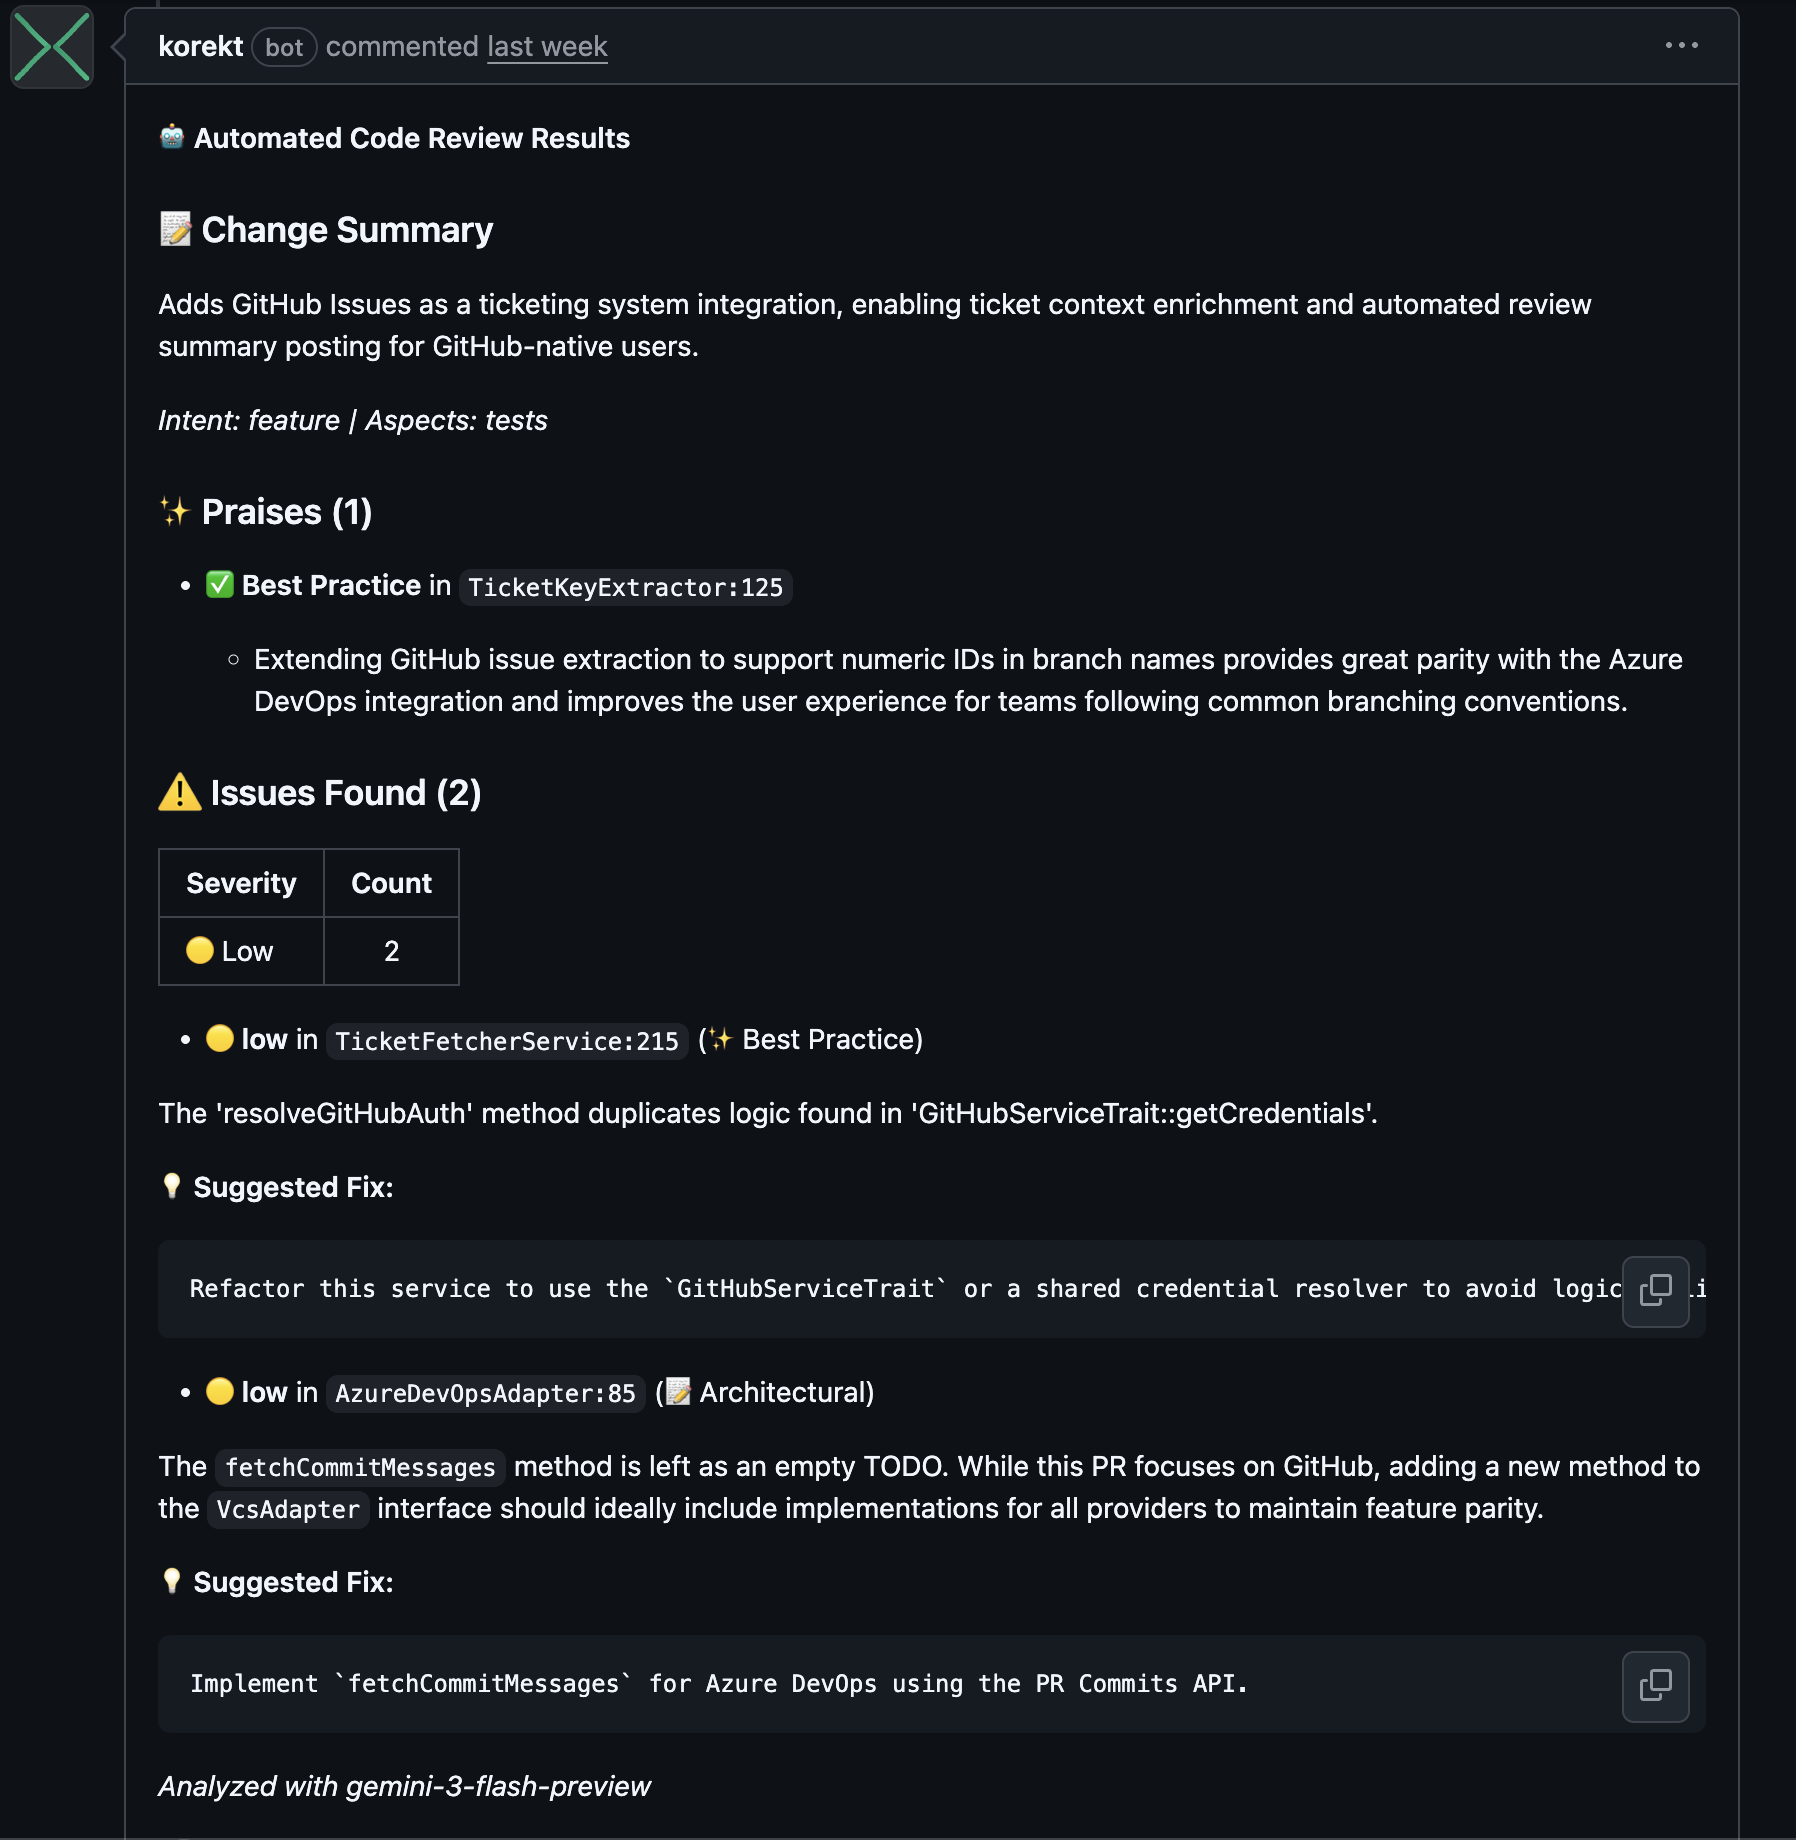Click the green checkmark before Best Practice praise

click(219, 585)
